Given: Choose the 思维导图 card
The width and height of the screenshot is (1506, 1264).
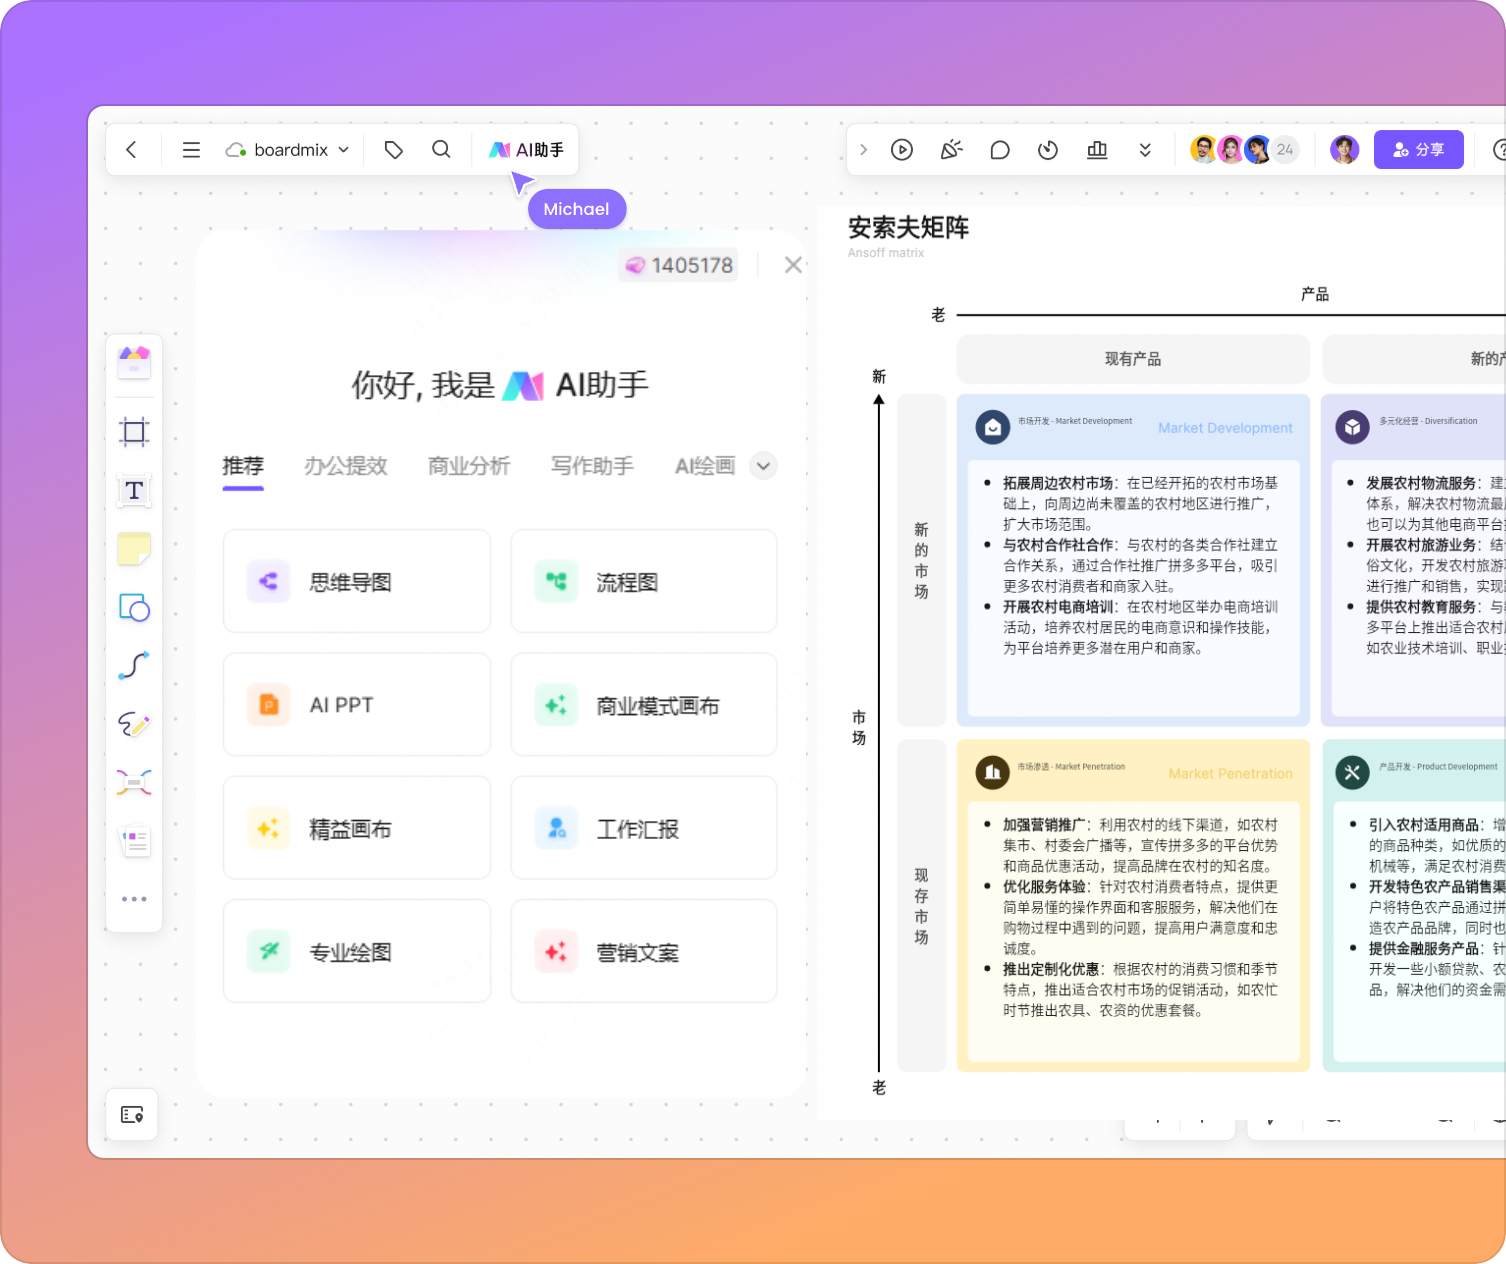Looking at the screenshot, I should coord(357,582).
